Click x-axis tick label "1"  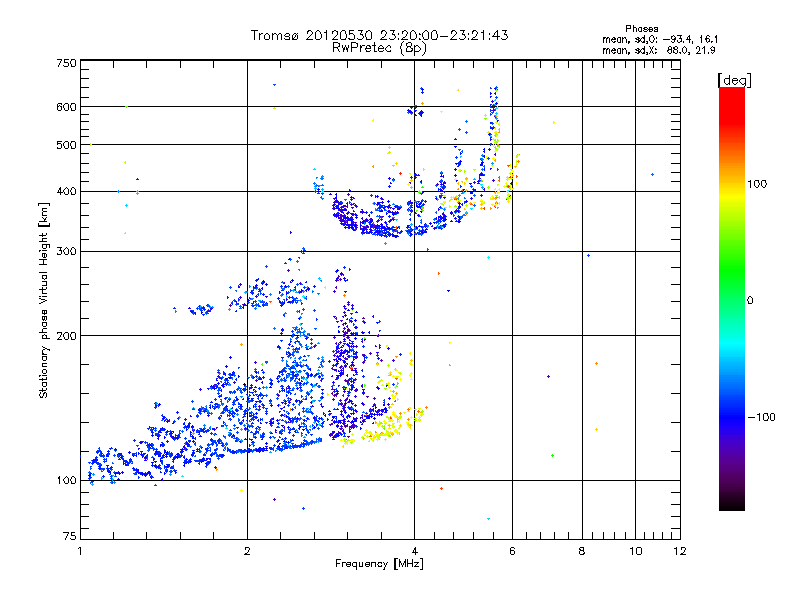80,551
